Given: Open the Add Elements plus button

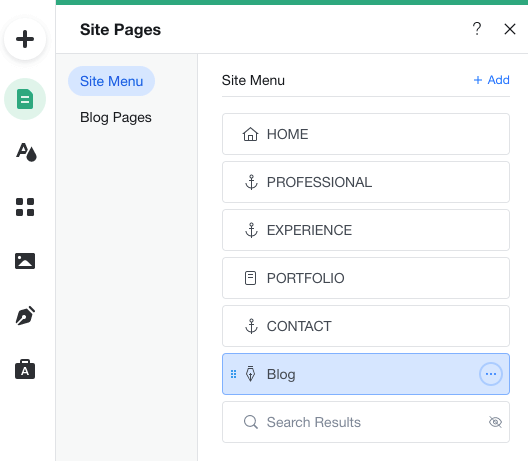Looking at the screenshot, I should pos(25,39).
